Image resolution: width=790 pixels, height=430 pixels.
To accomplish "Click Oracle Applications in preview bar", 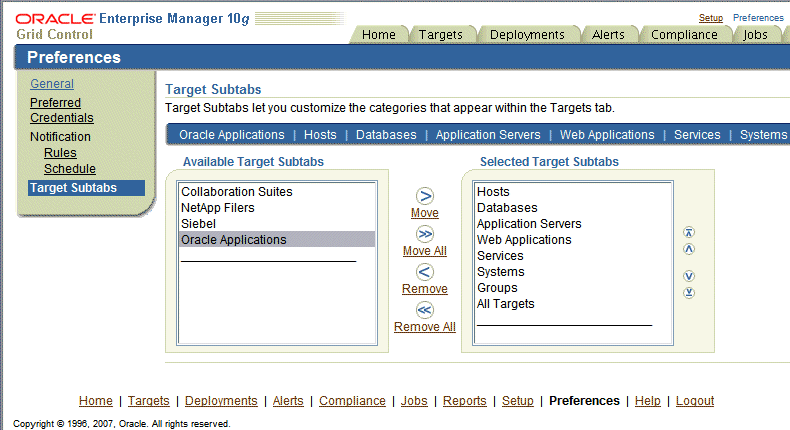I will (232, 135).
